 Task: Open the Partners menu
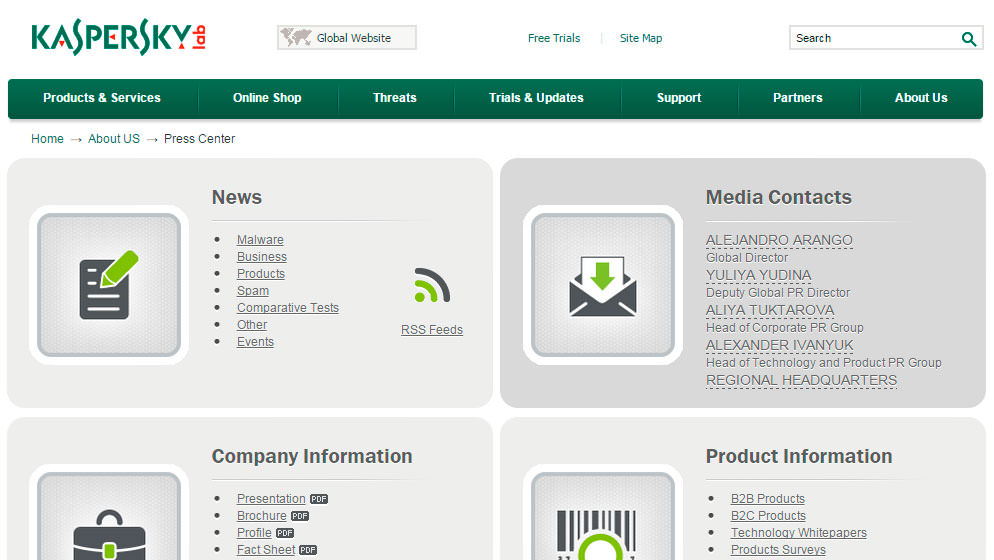point(797,98)
